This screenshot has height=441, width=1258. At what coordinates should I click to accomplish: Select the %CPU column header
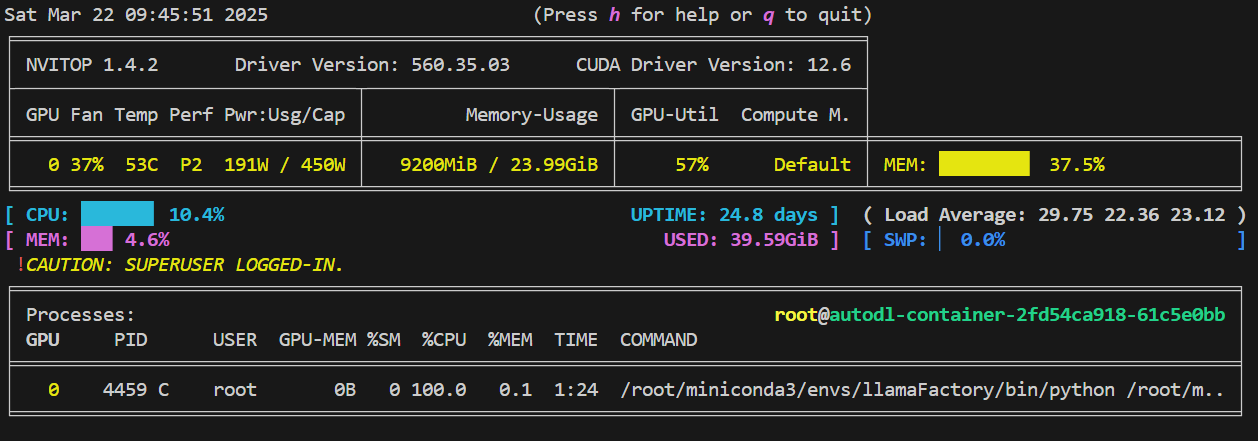[x=443, y=340]
